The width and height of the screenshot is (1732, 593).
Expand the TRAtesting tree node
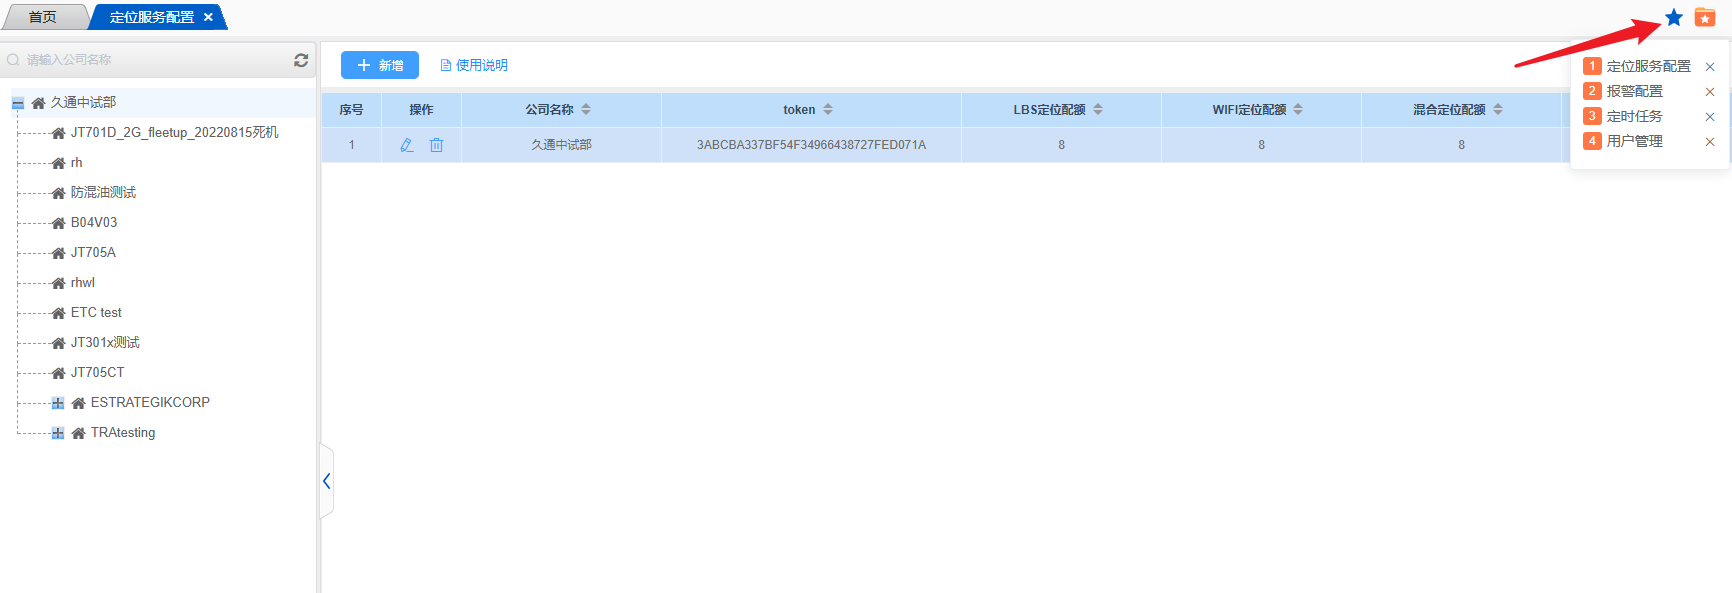click(x=58, y=433)
